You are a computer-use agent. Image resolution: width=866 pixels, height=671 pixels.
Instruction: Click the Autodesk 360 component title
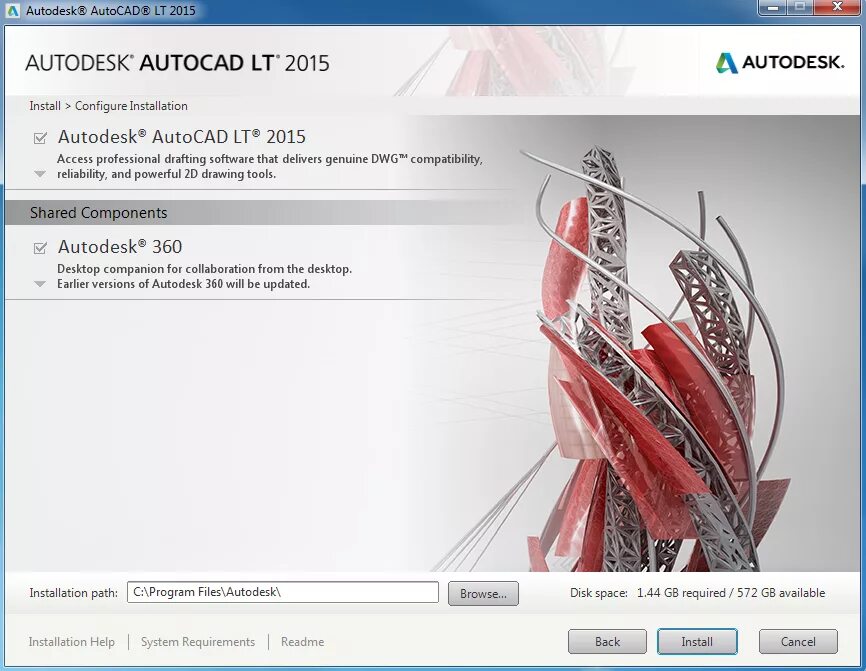click(120, 246)
